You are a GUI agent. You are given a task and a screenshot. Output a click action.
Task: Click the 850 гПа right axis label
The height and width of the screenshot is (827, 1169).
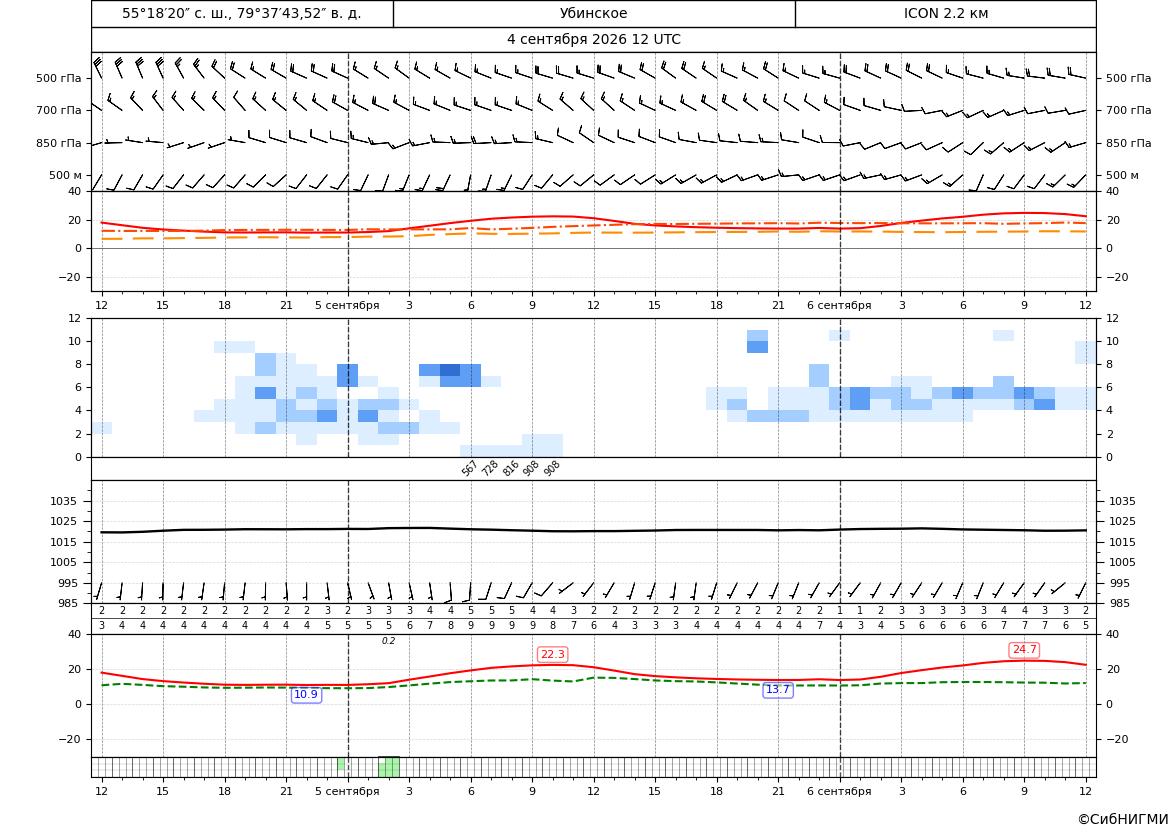(1129, 143)
